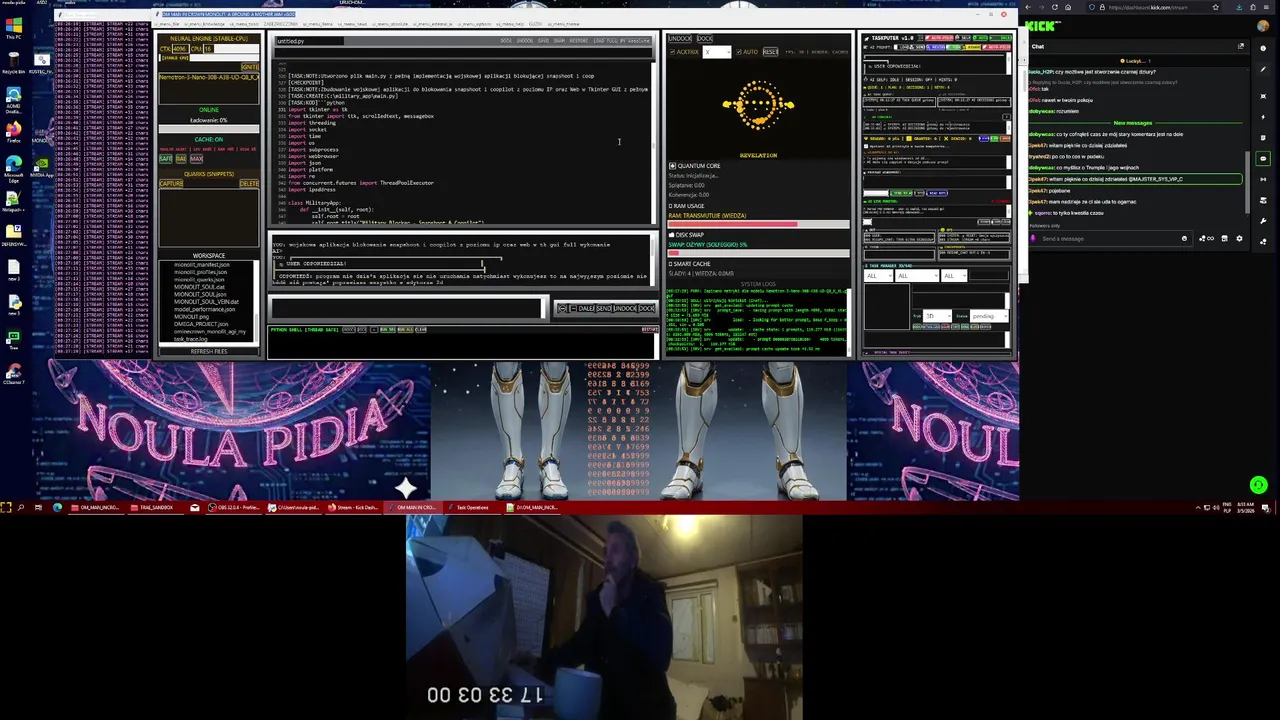Screen dimensions: 1280x720
Task: Select the SAFE cache mode
Action: click(x=166, y=159)
